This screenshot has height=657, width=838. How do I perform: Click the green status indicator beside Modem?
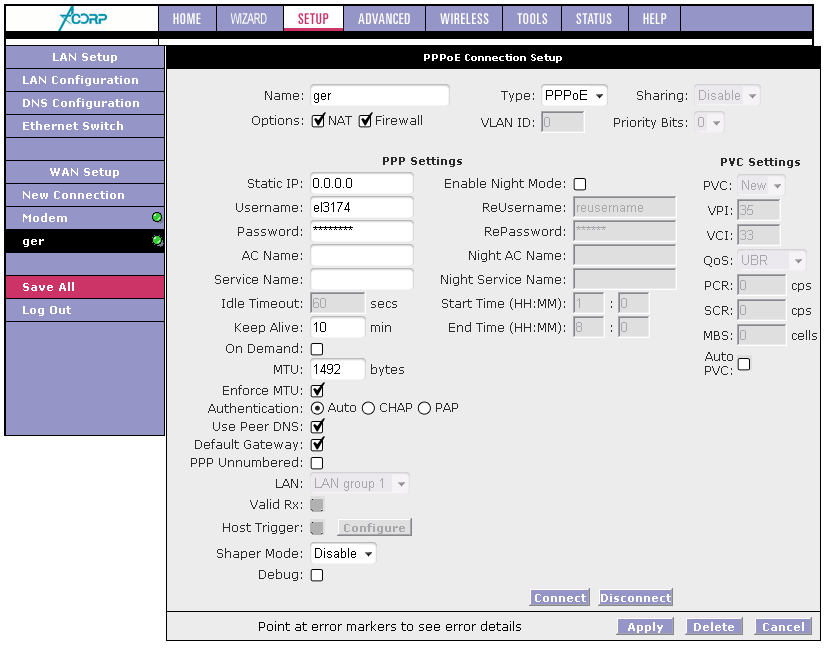[157, 218]
